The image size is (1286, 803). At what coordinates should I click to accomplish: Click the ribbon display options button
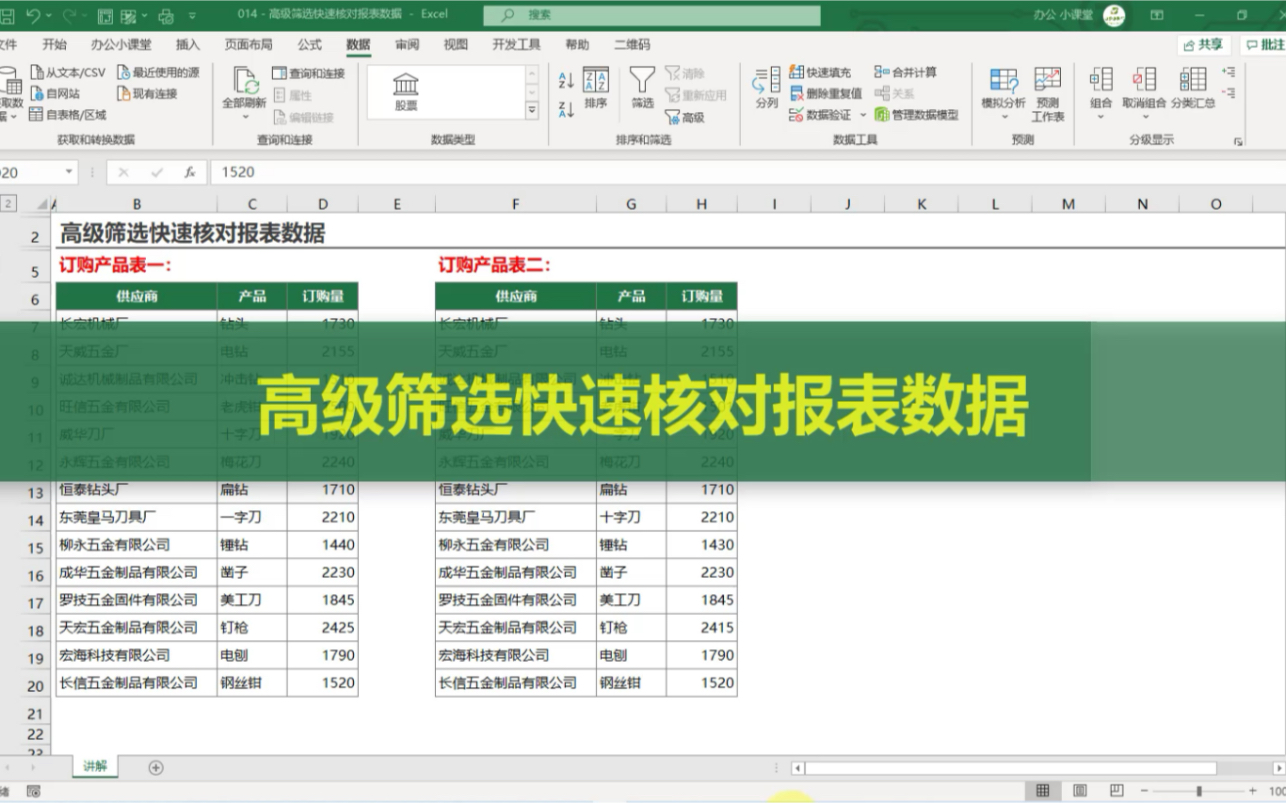(x=1157, y=16)
